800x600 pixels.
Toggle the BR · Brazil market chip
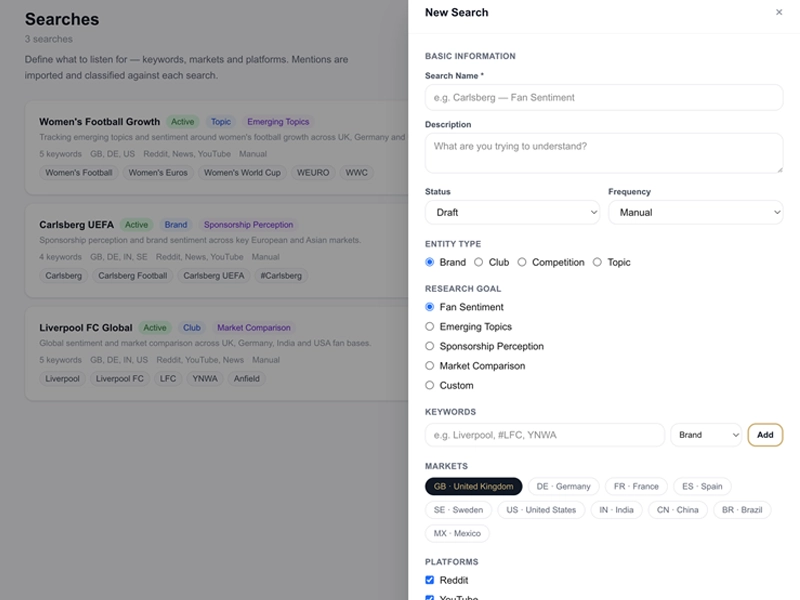(x=742, y=510)
